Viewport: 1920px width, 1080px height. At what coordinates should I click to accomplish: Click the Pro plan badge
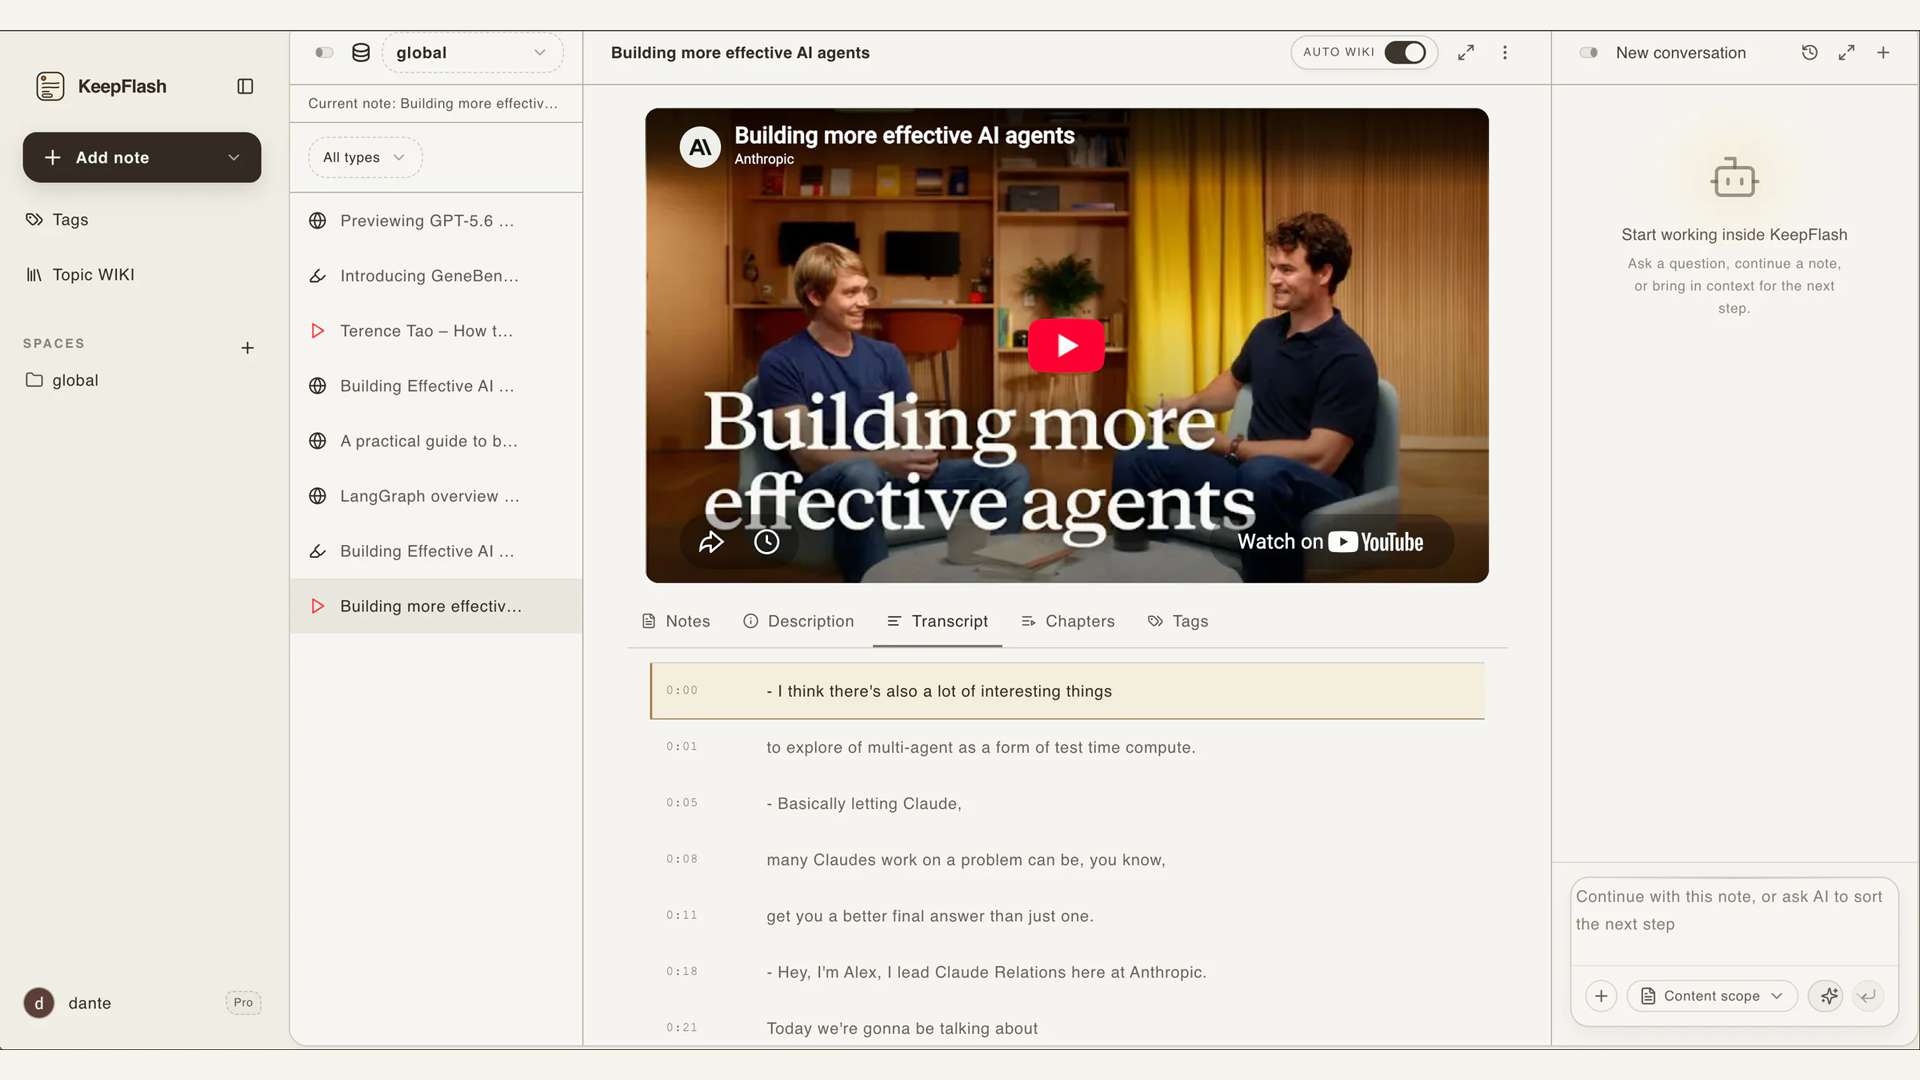[243, 1002]
